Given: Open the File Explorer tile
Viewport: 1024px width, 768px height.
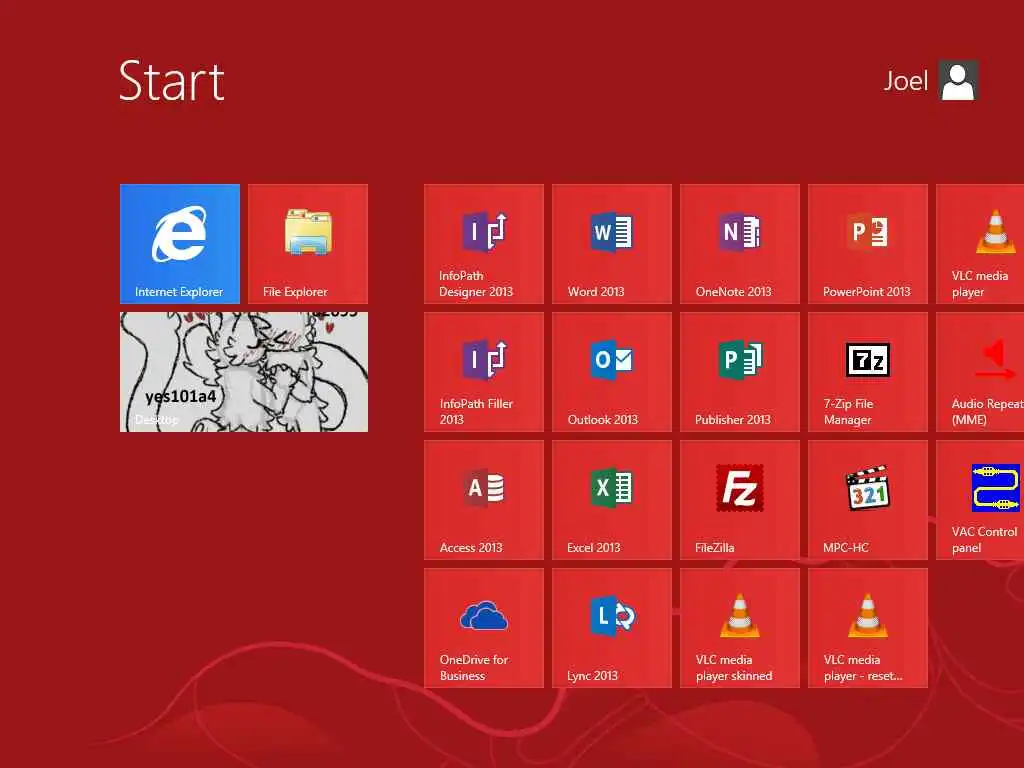Looking at the screenshot, I should click(x=308, y=244).
